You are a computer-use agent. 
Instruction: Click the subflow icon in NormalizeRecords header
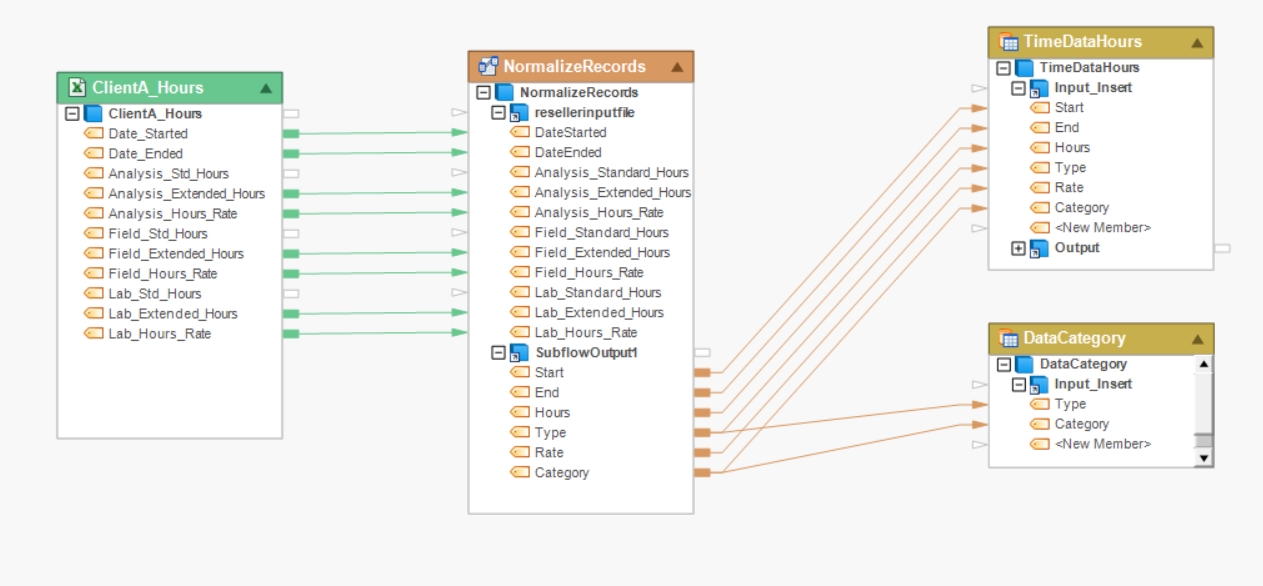(x=489, y=66)
